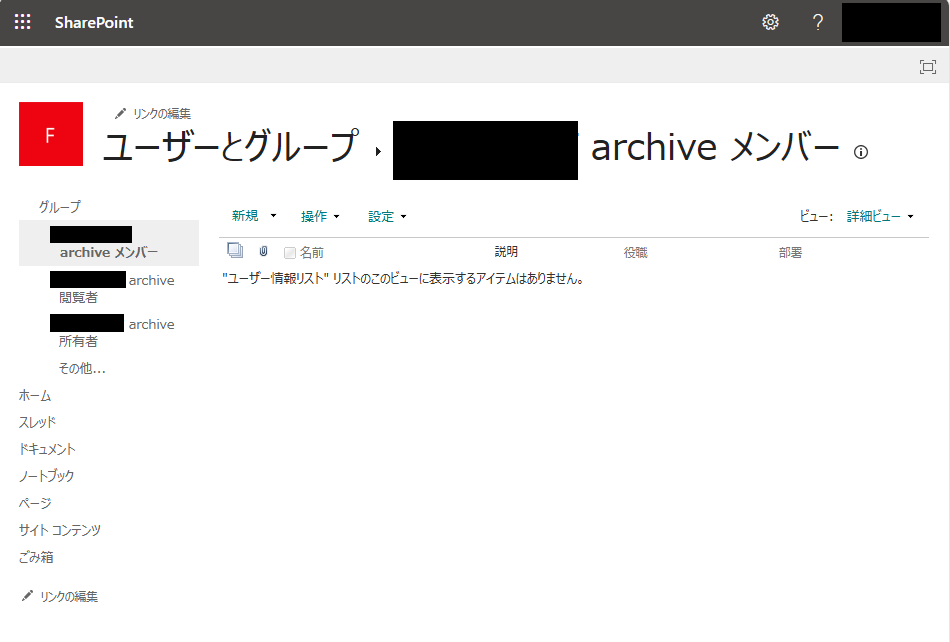Click the group info circle icon
The width and height of the screenshot is (950, 642).
coord(860,152)
